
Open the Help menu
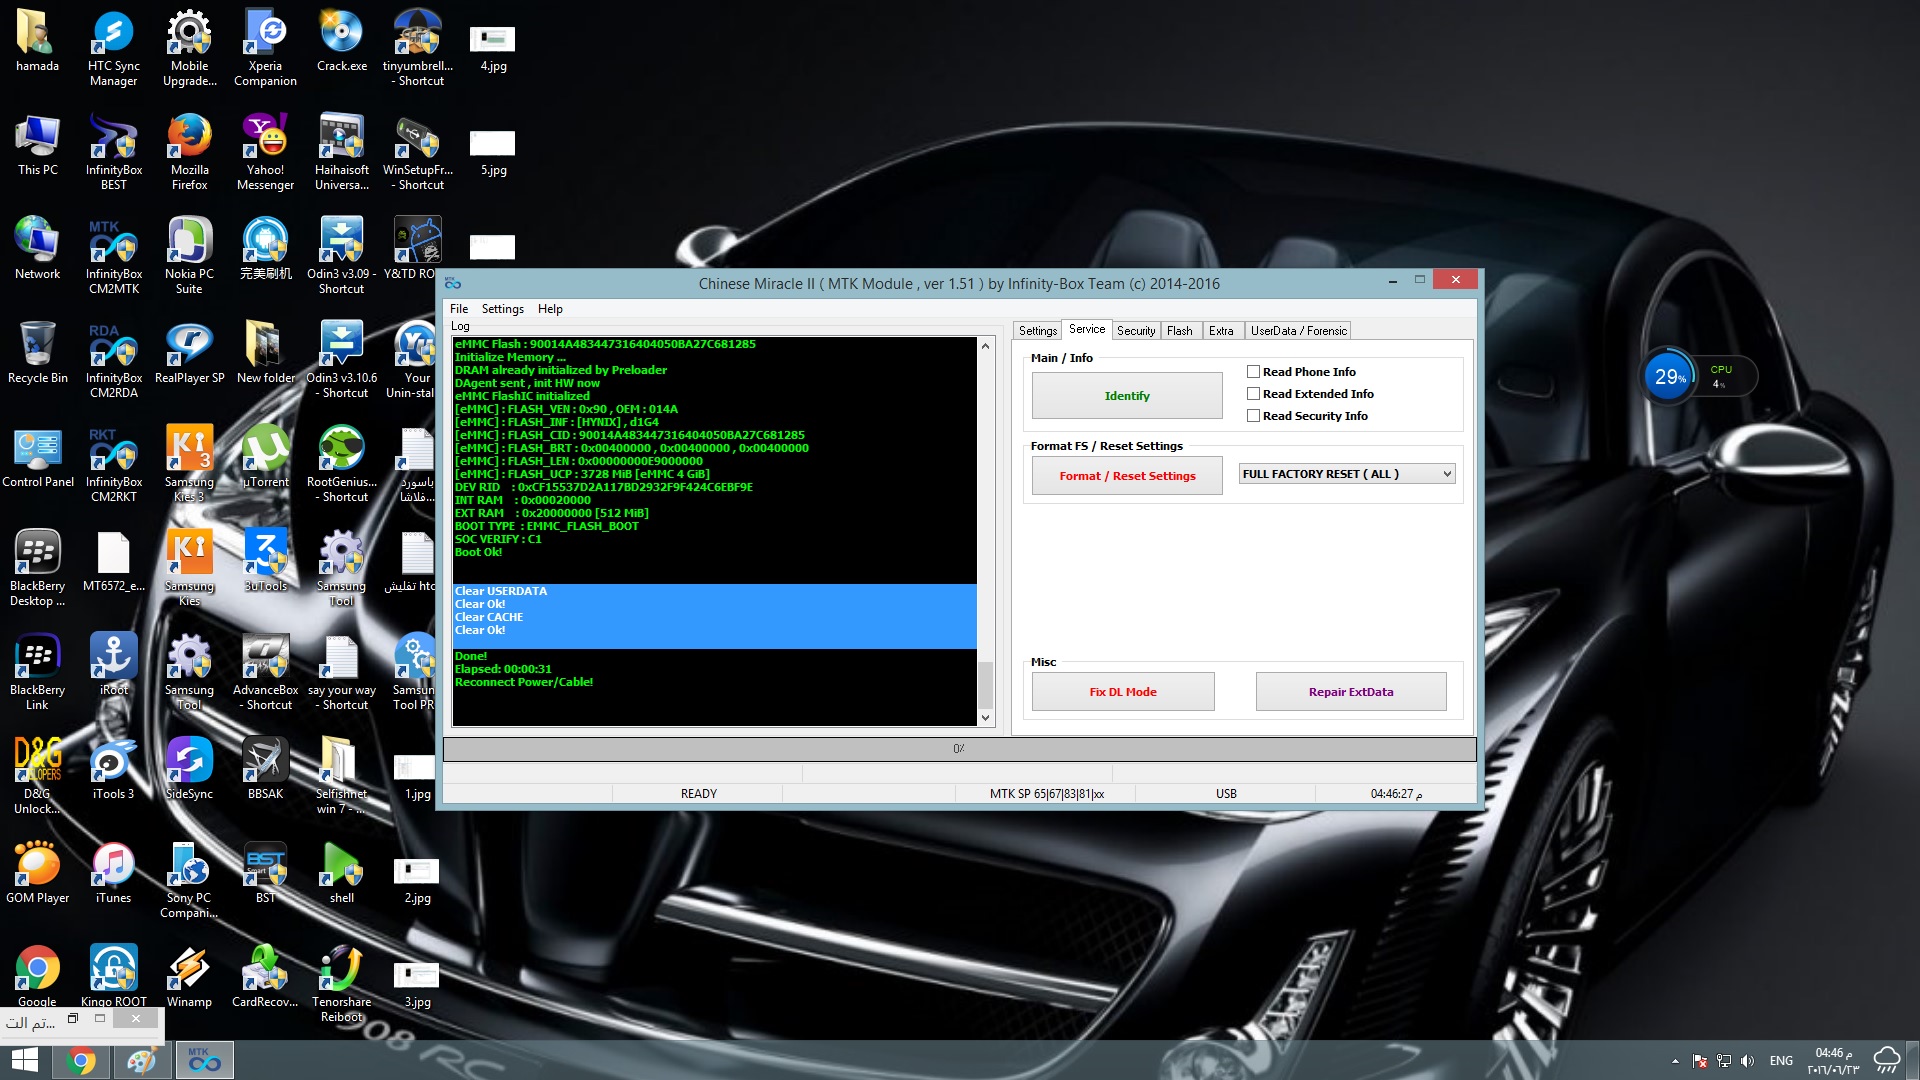tap(550, 309)
